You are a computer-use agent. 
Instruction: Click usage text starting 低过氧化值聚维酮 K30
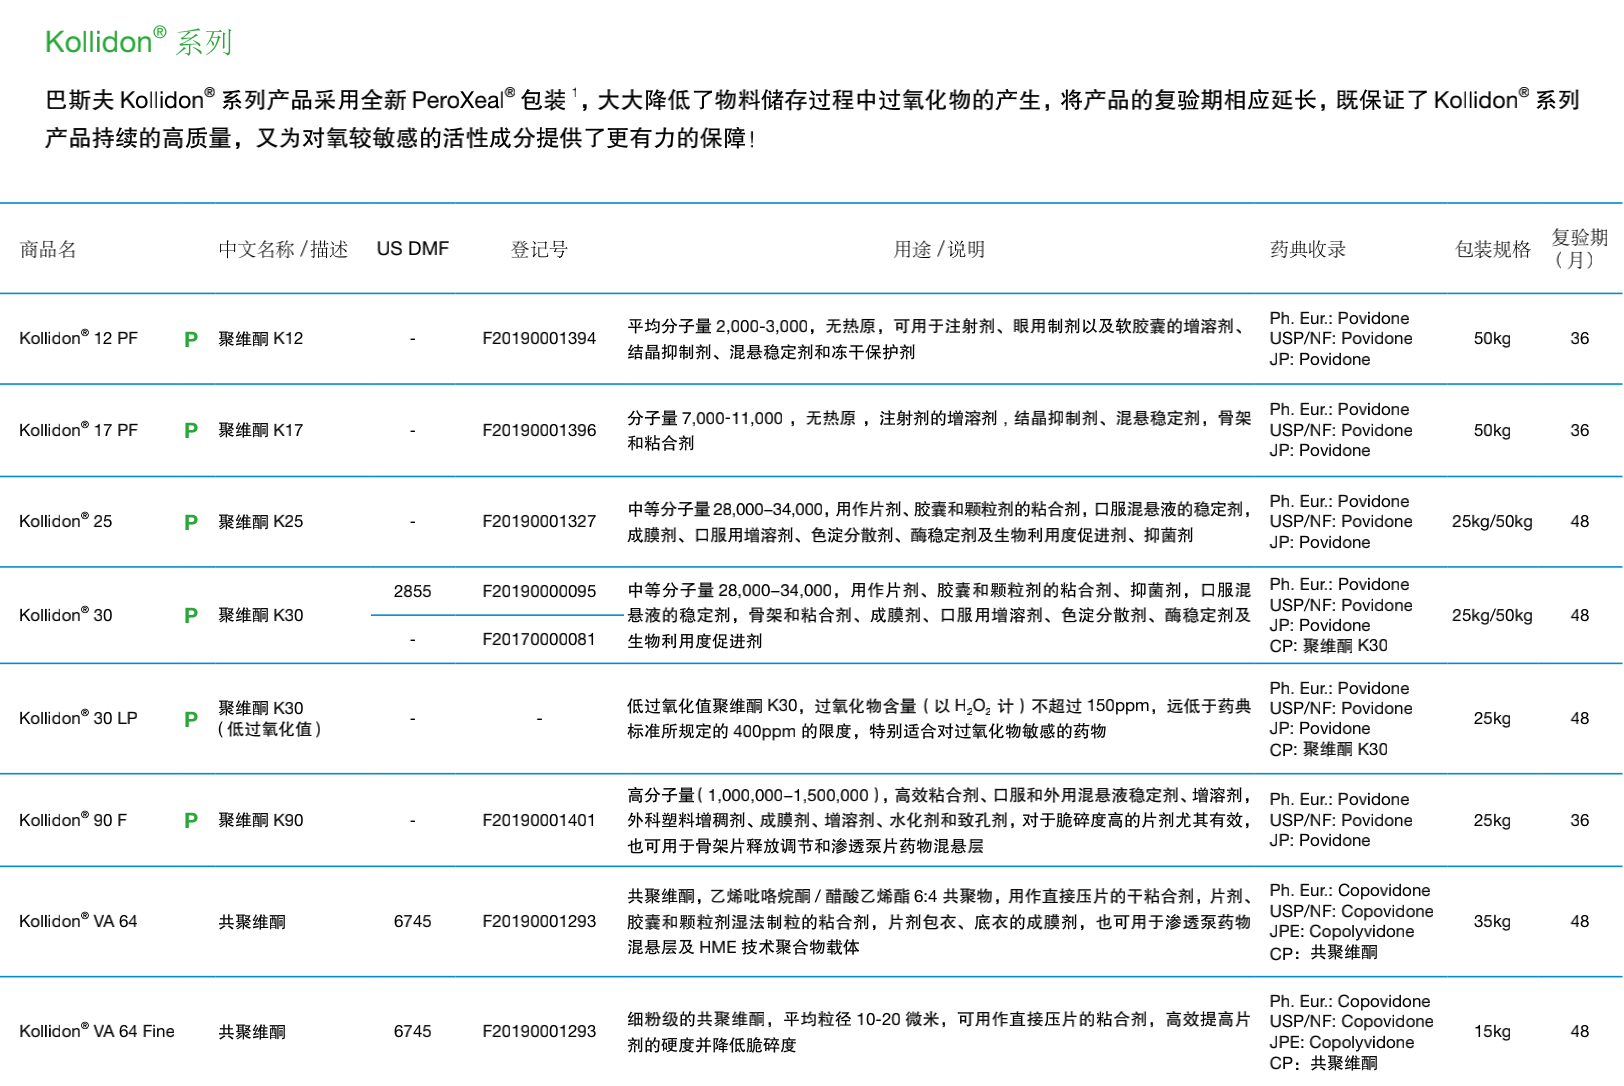(939, 718)
